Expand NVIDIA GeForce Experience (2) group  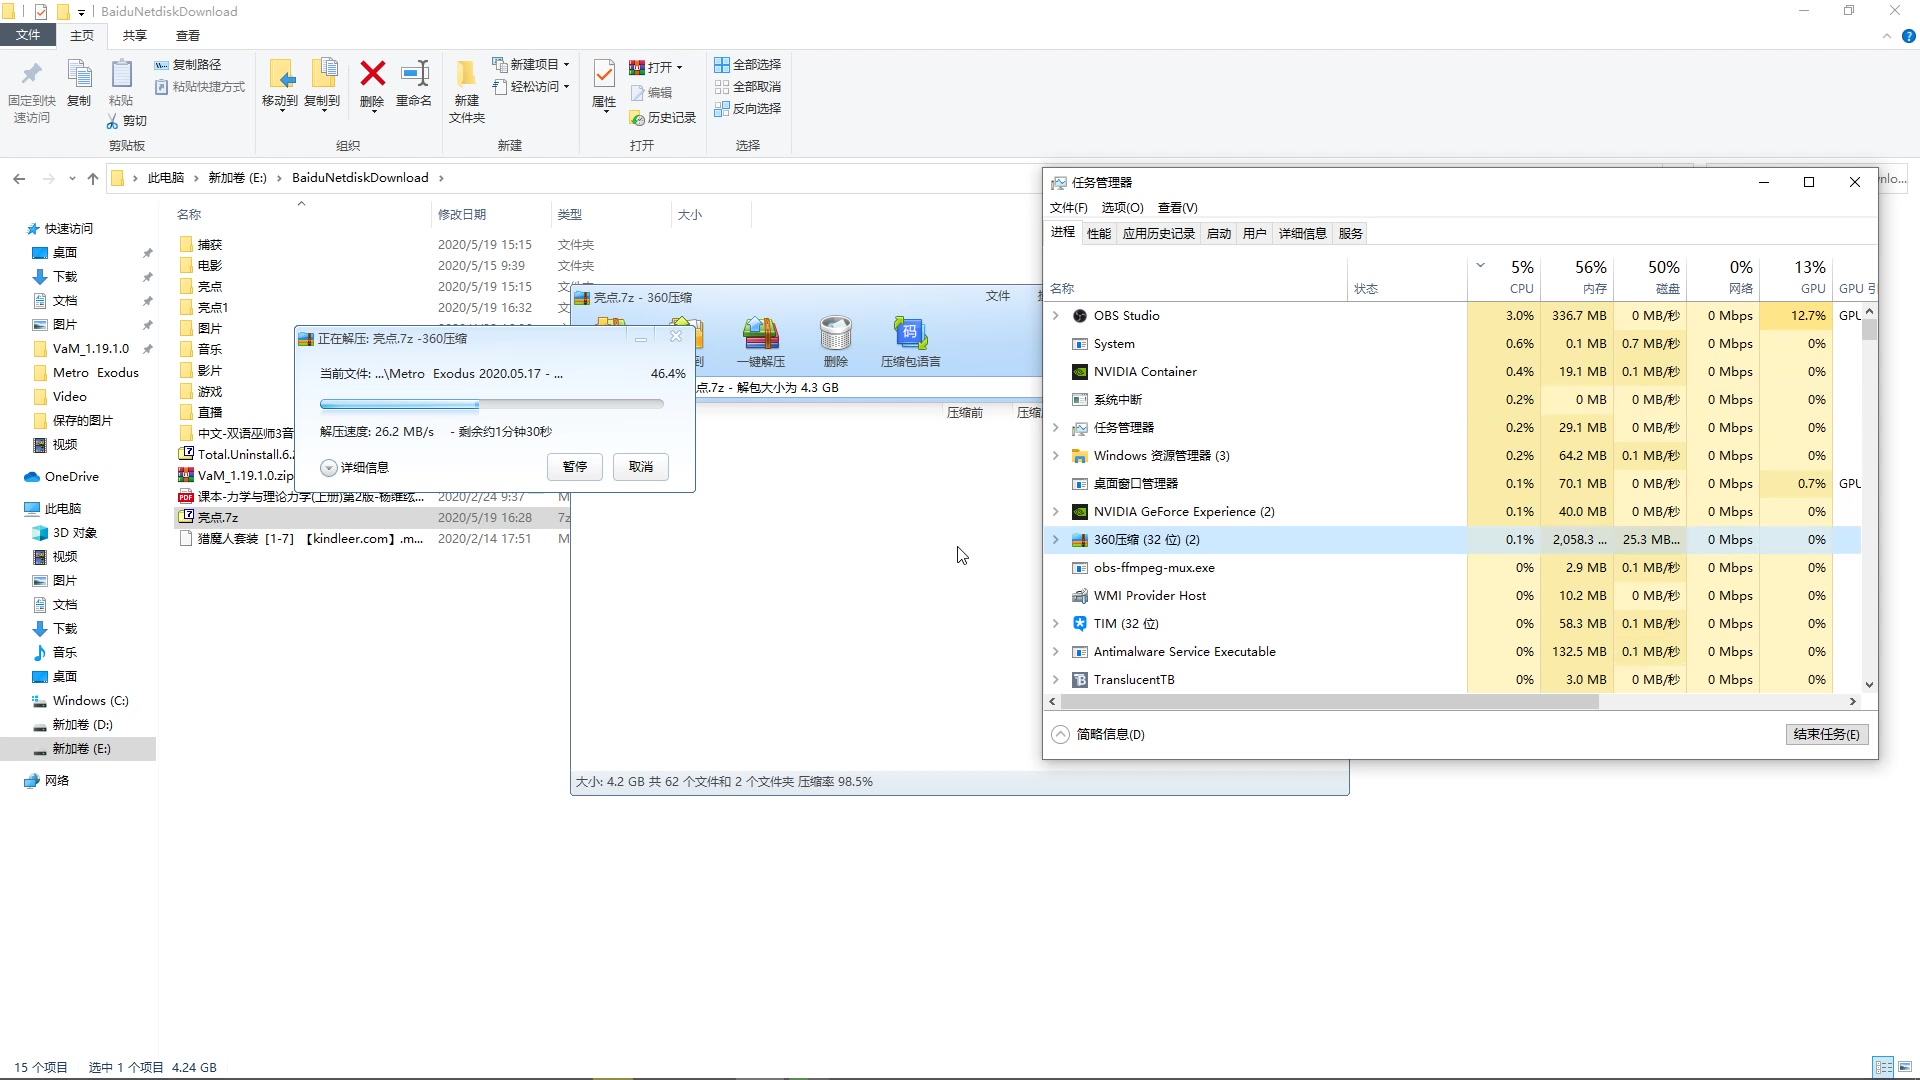click(1055, 512)
